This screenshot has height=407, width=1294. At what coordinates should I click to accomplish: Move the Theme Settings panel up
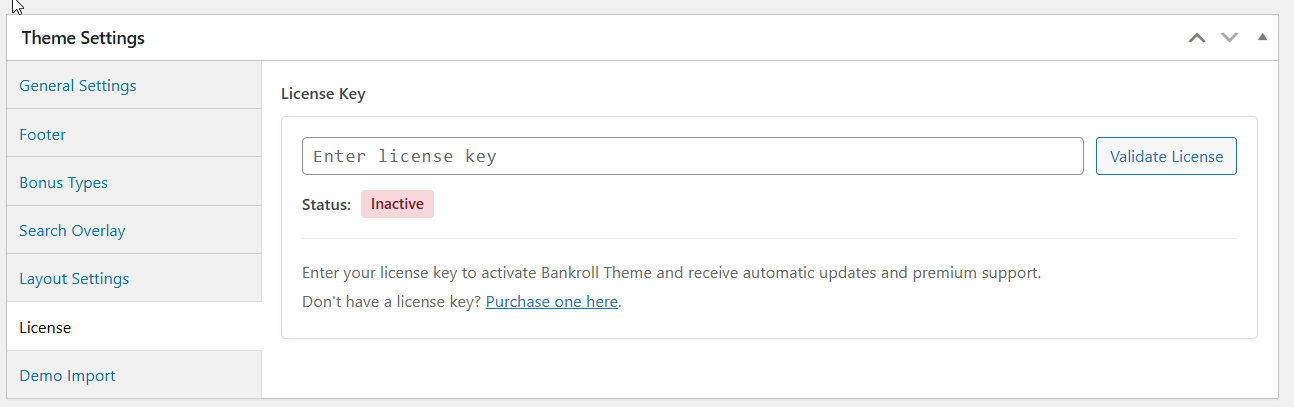click(x=1197, y=38)
